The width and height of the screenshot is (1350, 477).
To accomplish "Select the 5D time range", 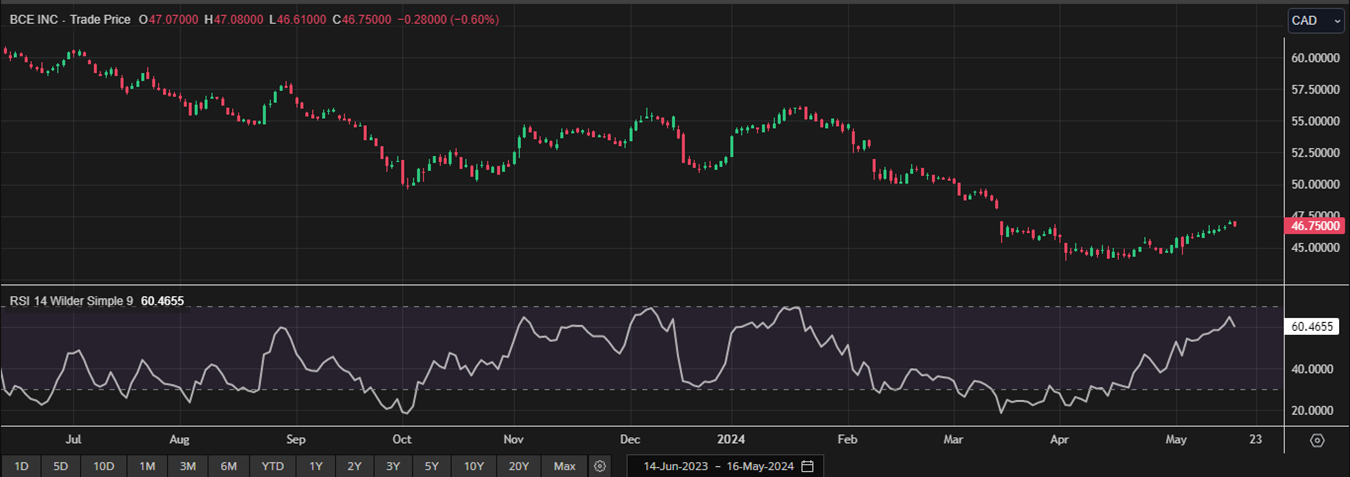I will pyautogui.click(x=60, y=466).
